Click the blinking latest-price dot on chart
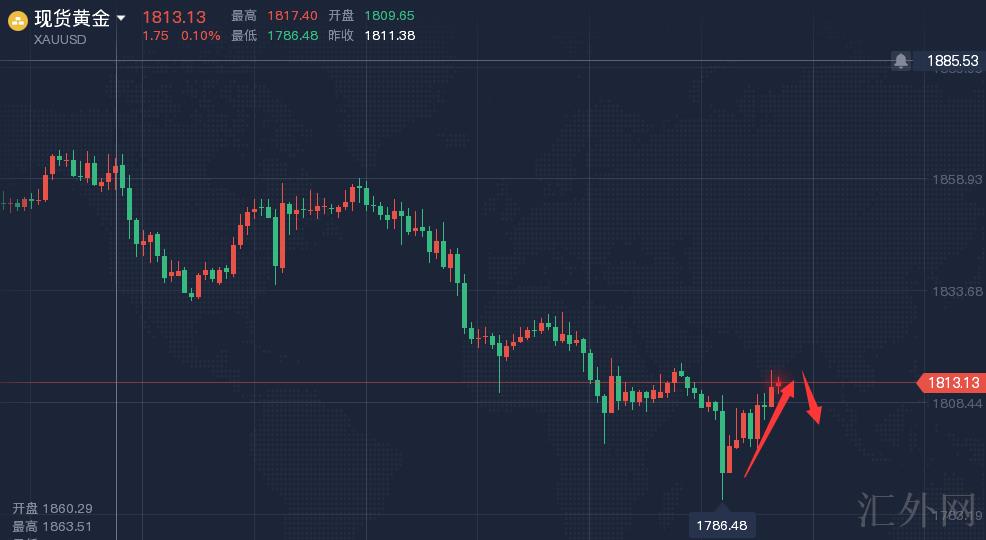The image size is (986, 540). [x=778, y=383]
